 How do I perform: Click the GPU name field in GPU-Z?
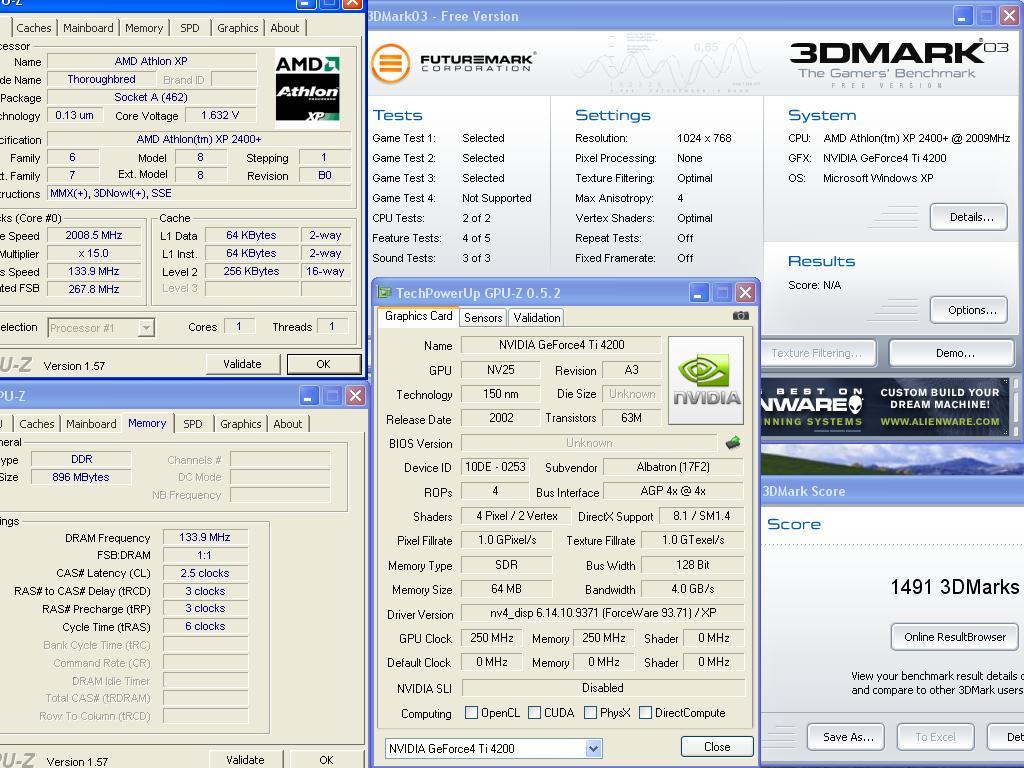(x=561, y=345)
